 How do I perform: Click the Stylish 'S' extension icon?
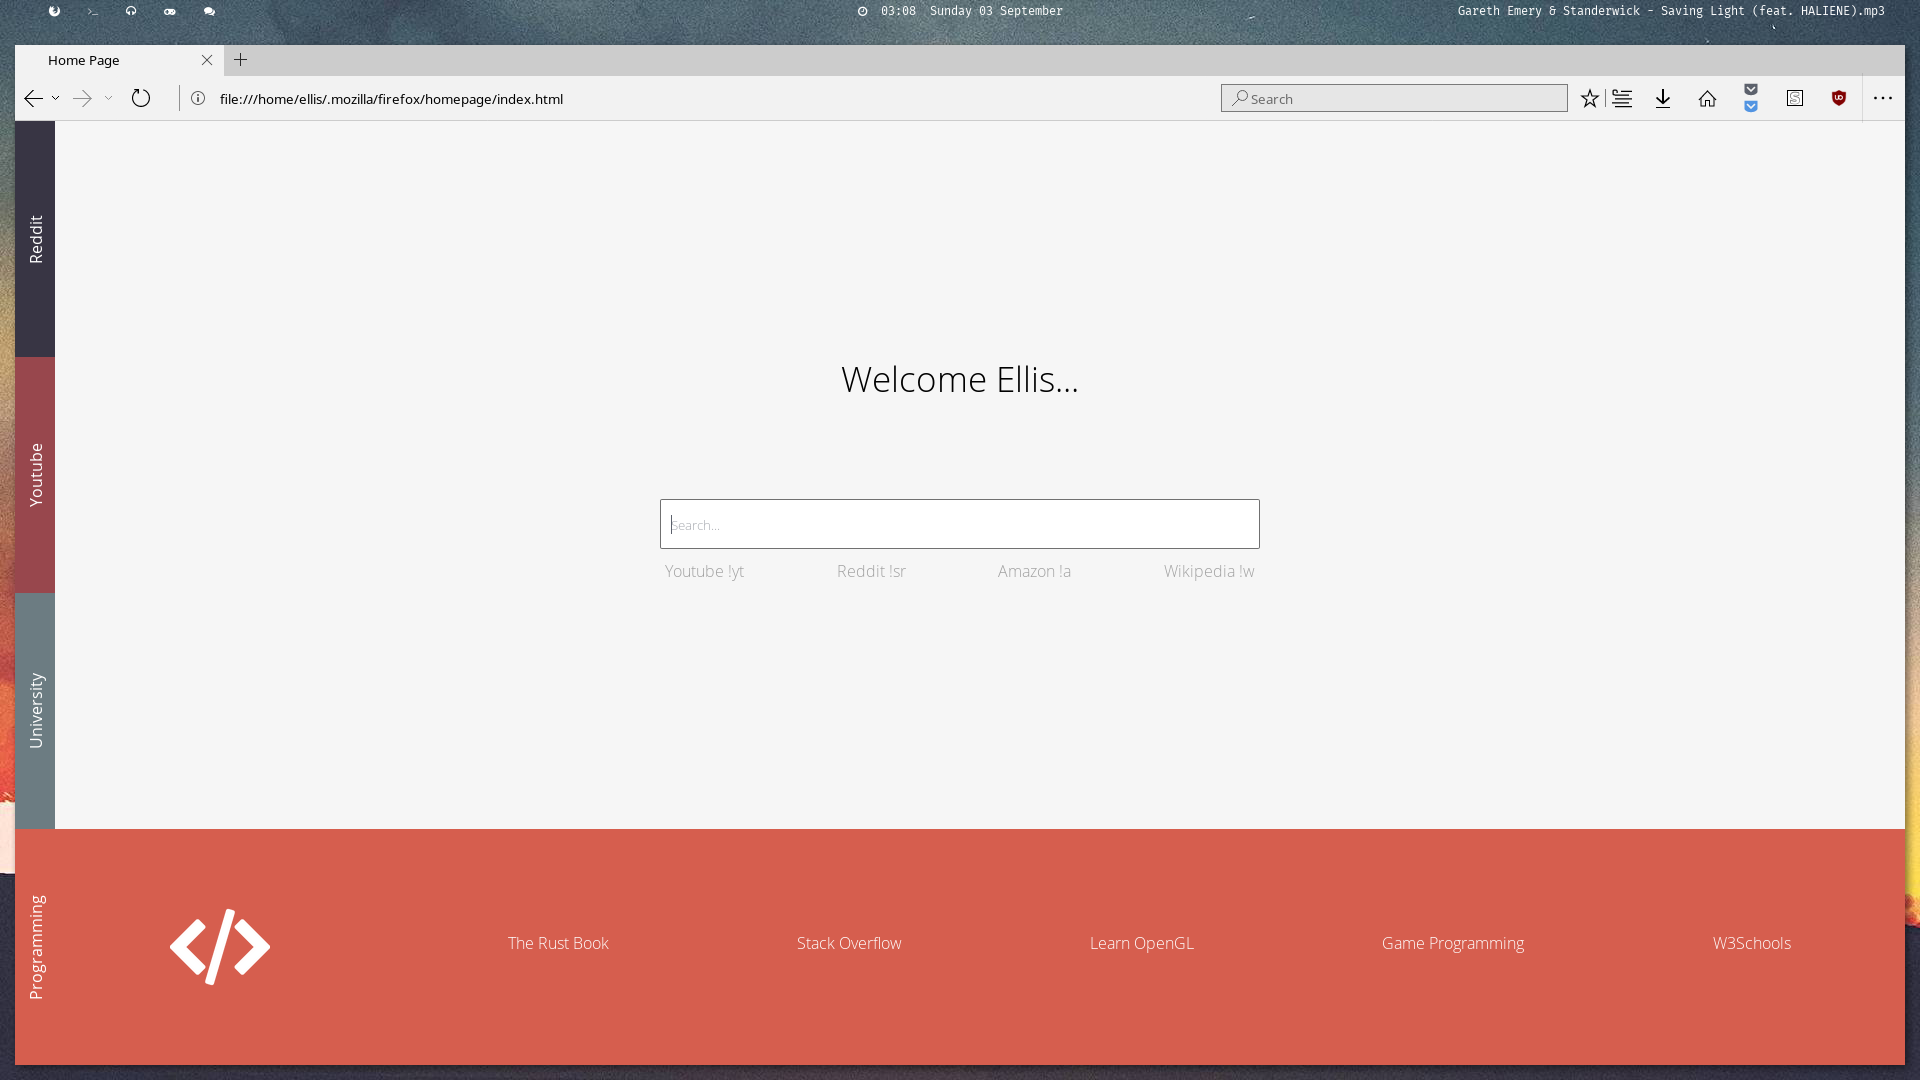click(1795, 98)
